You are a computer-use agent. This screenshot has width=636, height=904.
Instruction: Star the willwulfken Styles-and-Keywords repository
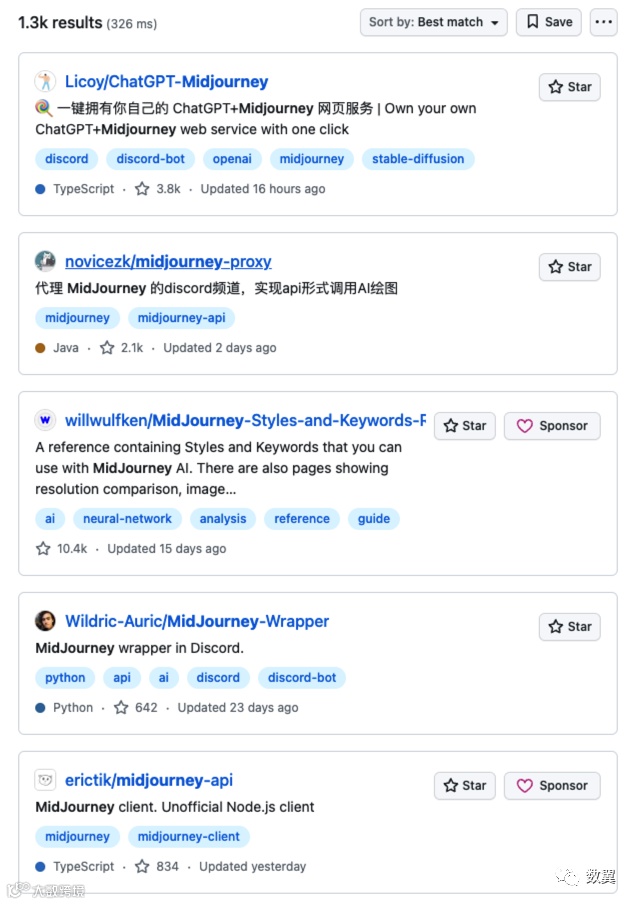pos(465,426)
